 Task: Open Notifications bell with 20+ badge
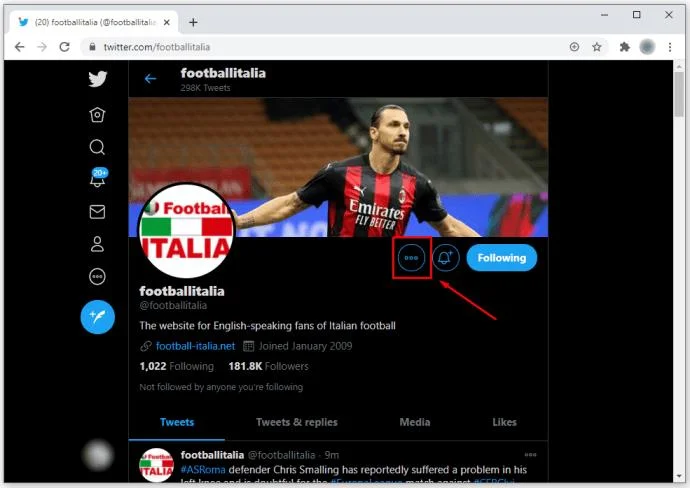(x=98, y=177)
